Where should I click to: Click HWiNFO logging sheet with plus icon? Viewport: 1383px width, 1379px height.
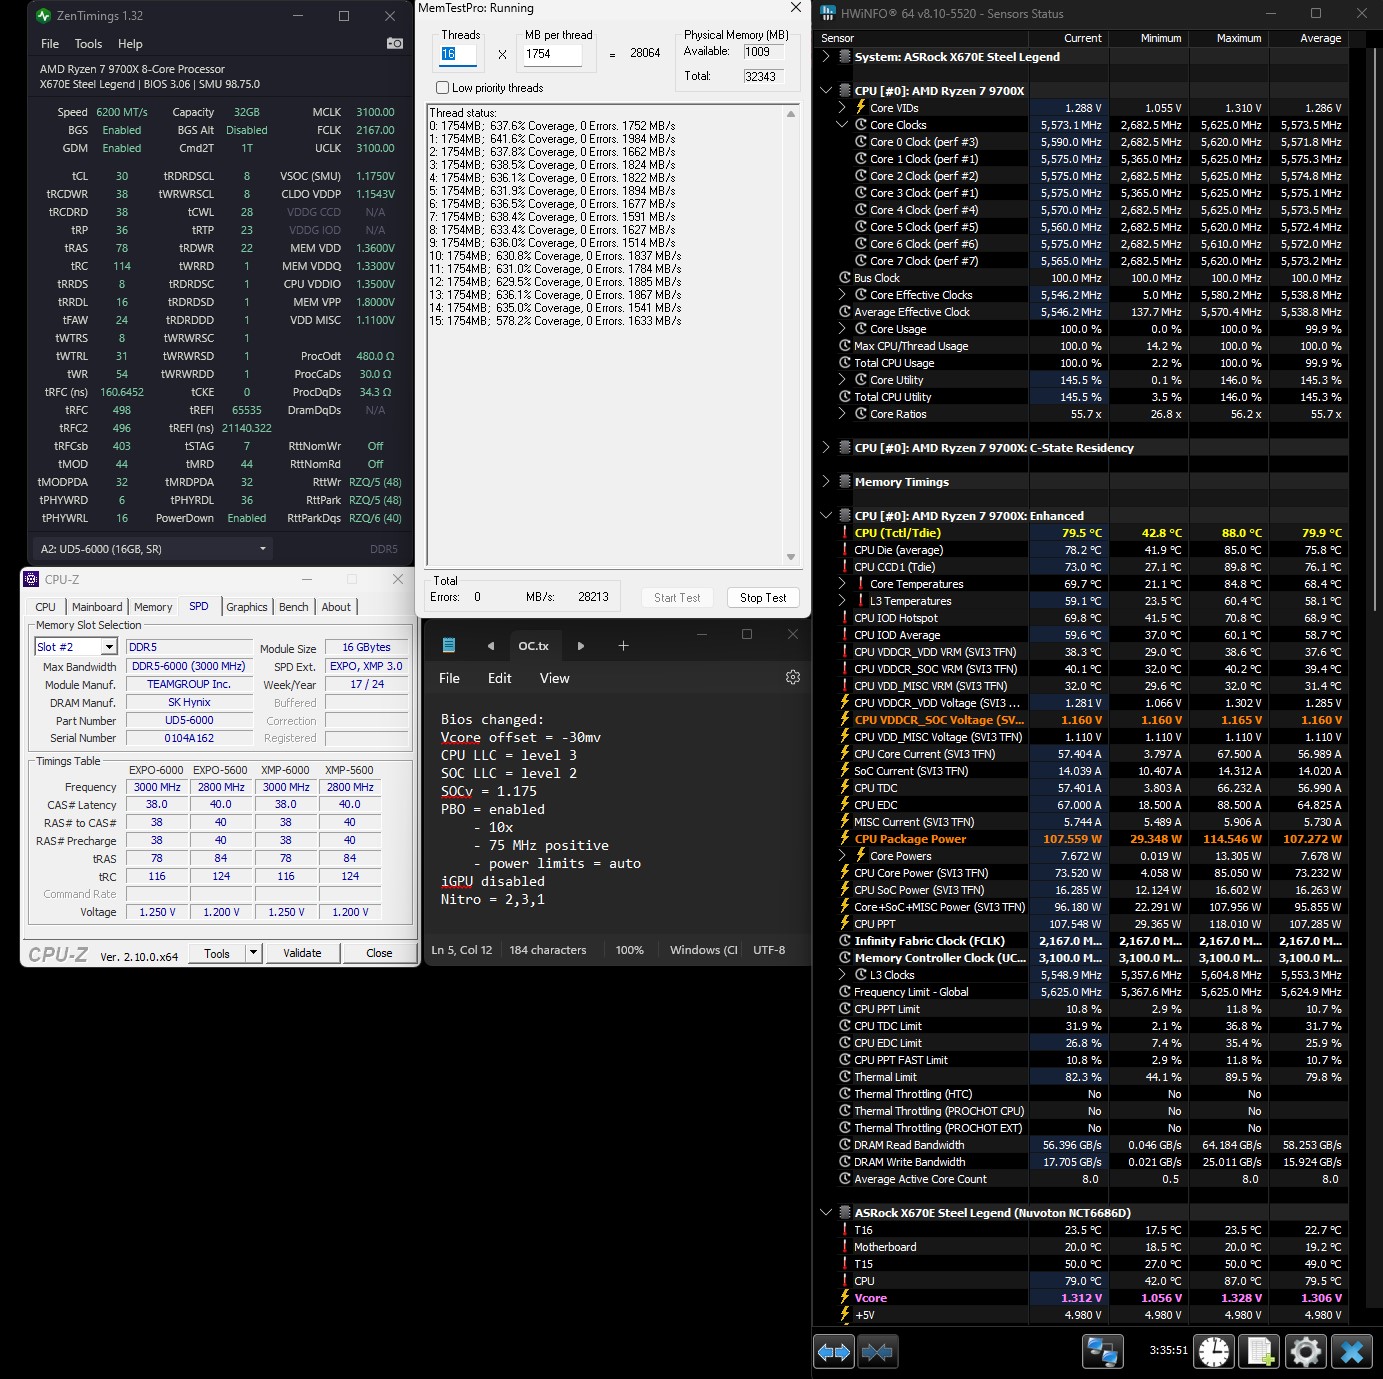pos(1260,1352)
